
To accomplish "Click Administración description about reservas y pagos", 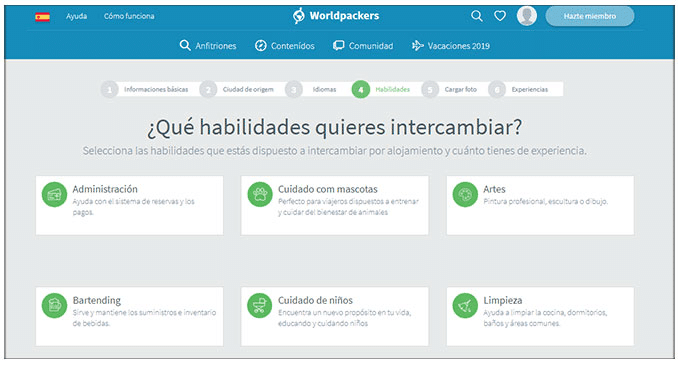I will (134, 207).
